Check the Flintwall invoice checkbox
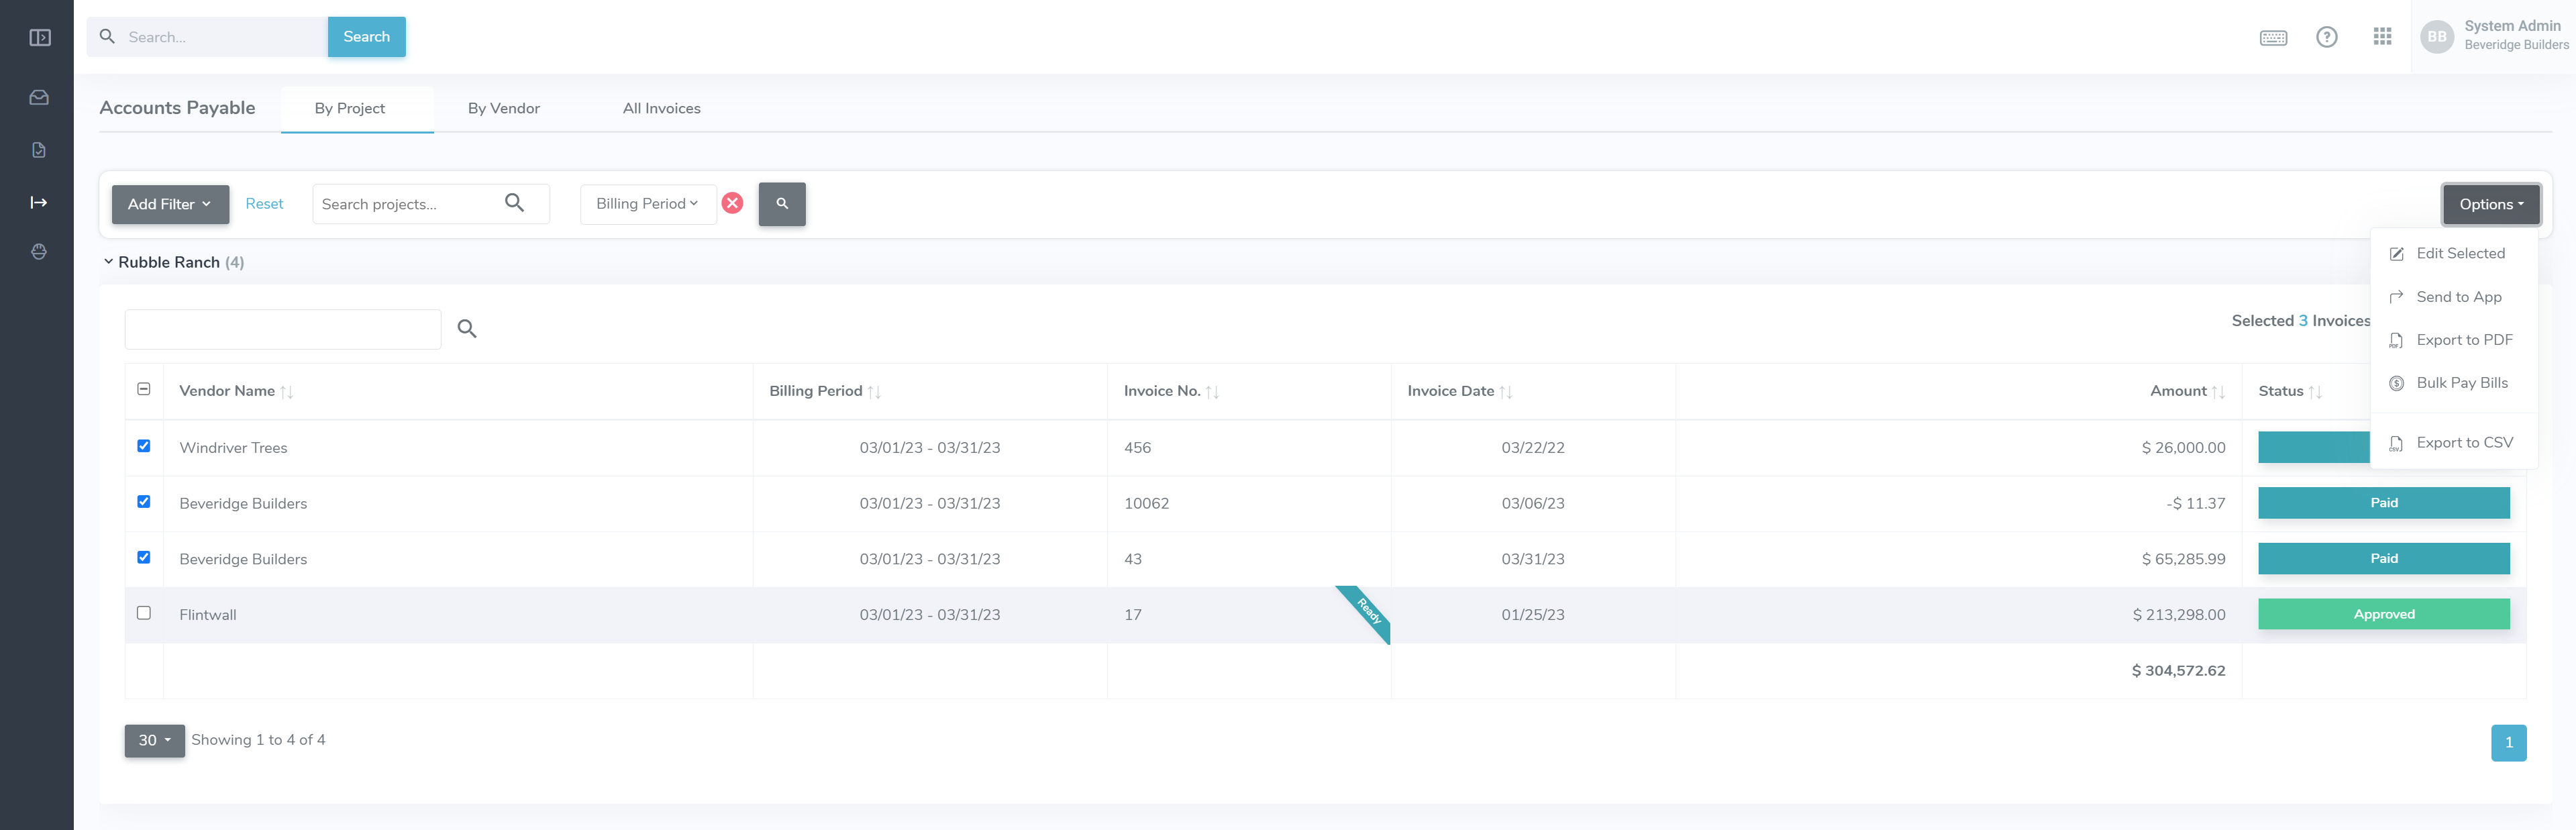 pos(144,613)
